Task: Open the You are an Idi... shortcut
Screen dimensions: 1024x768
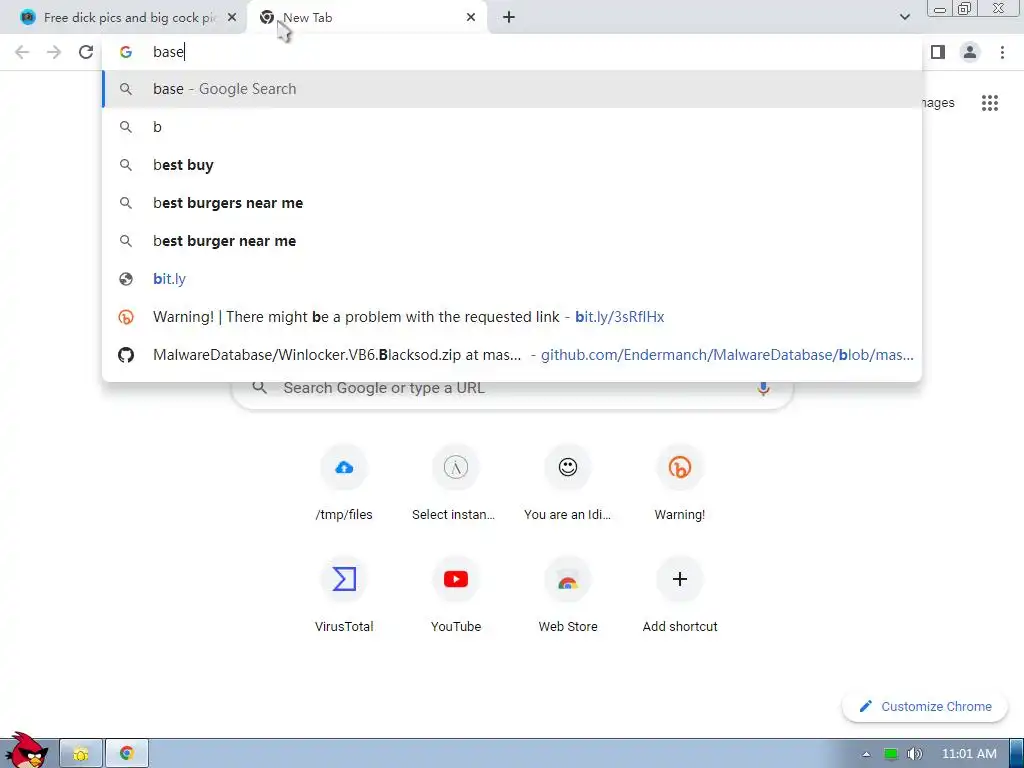Action: (568, 483)
